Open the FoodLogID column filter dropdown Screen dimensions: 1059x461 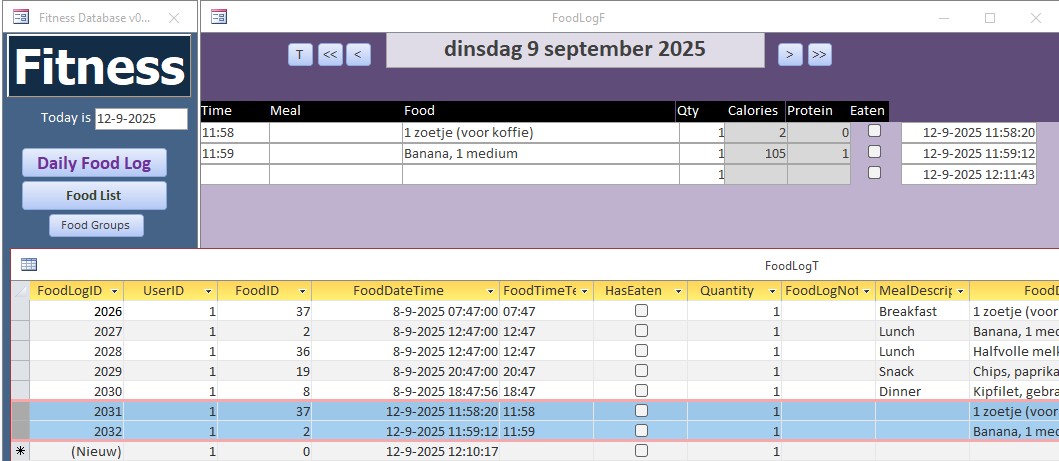pos(116,291)
